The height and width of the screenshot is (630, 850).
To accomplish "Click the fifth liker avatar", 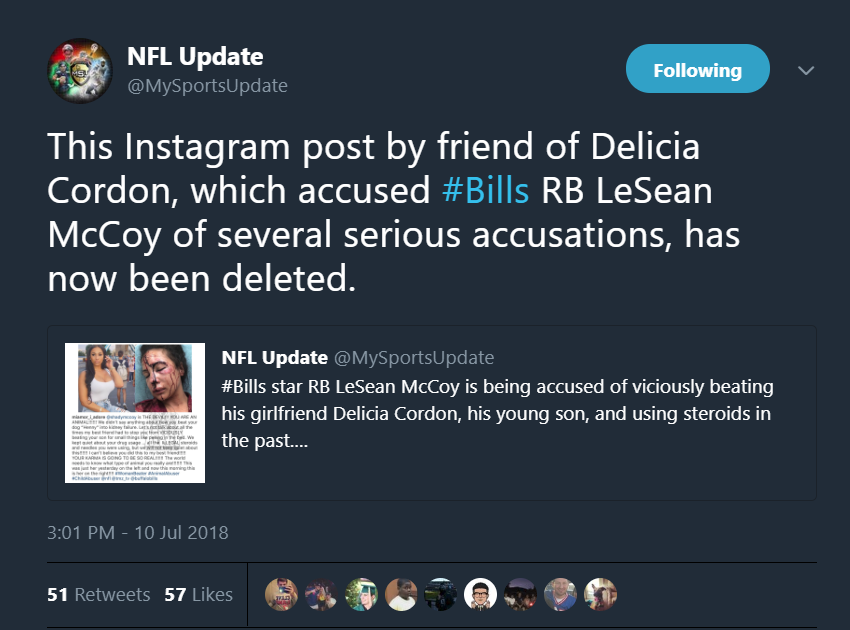I will pyautogui.click(x=441, y=594).
